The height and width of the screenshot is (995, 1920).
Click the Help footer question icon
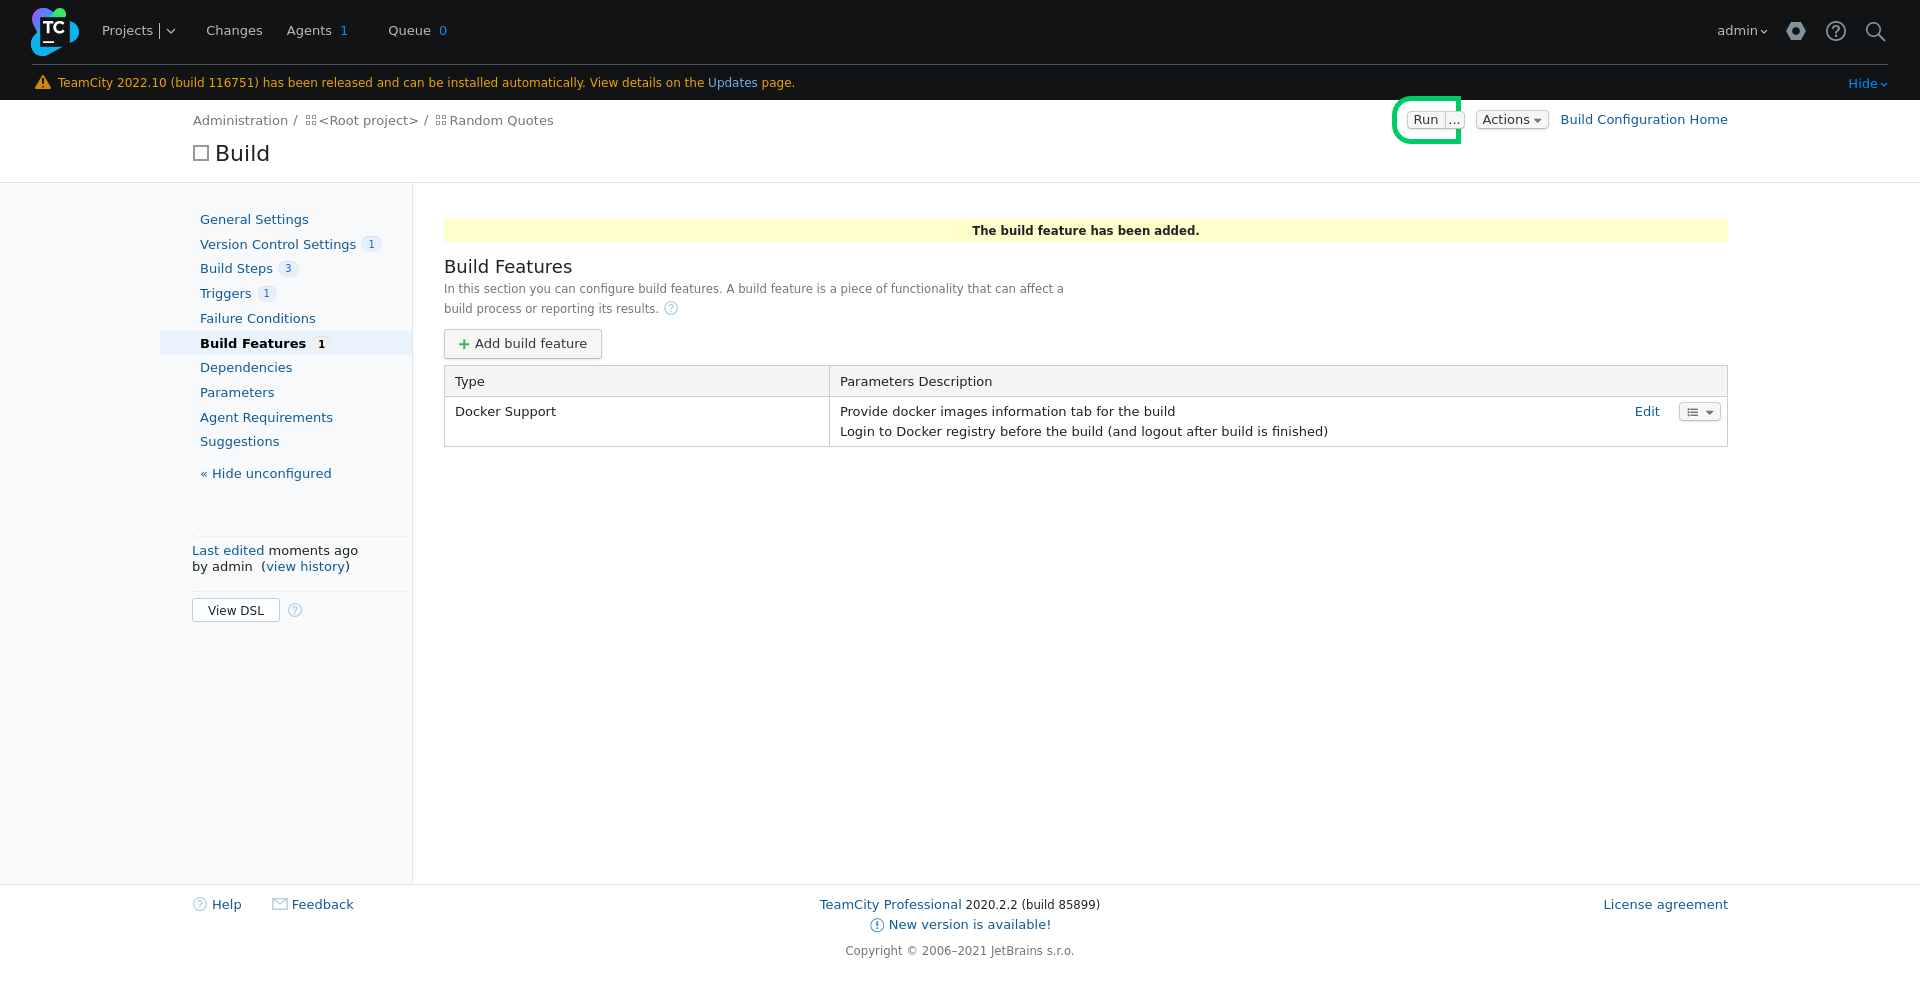click(x=200, y=904)
